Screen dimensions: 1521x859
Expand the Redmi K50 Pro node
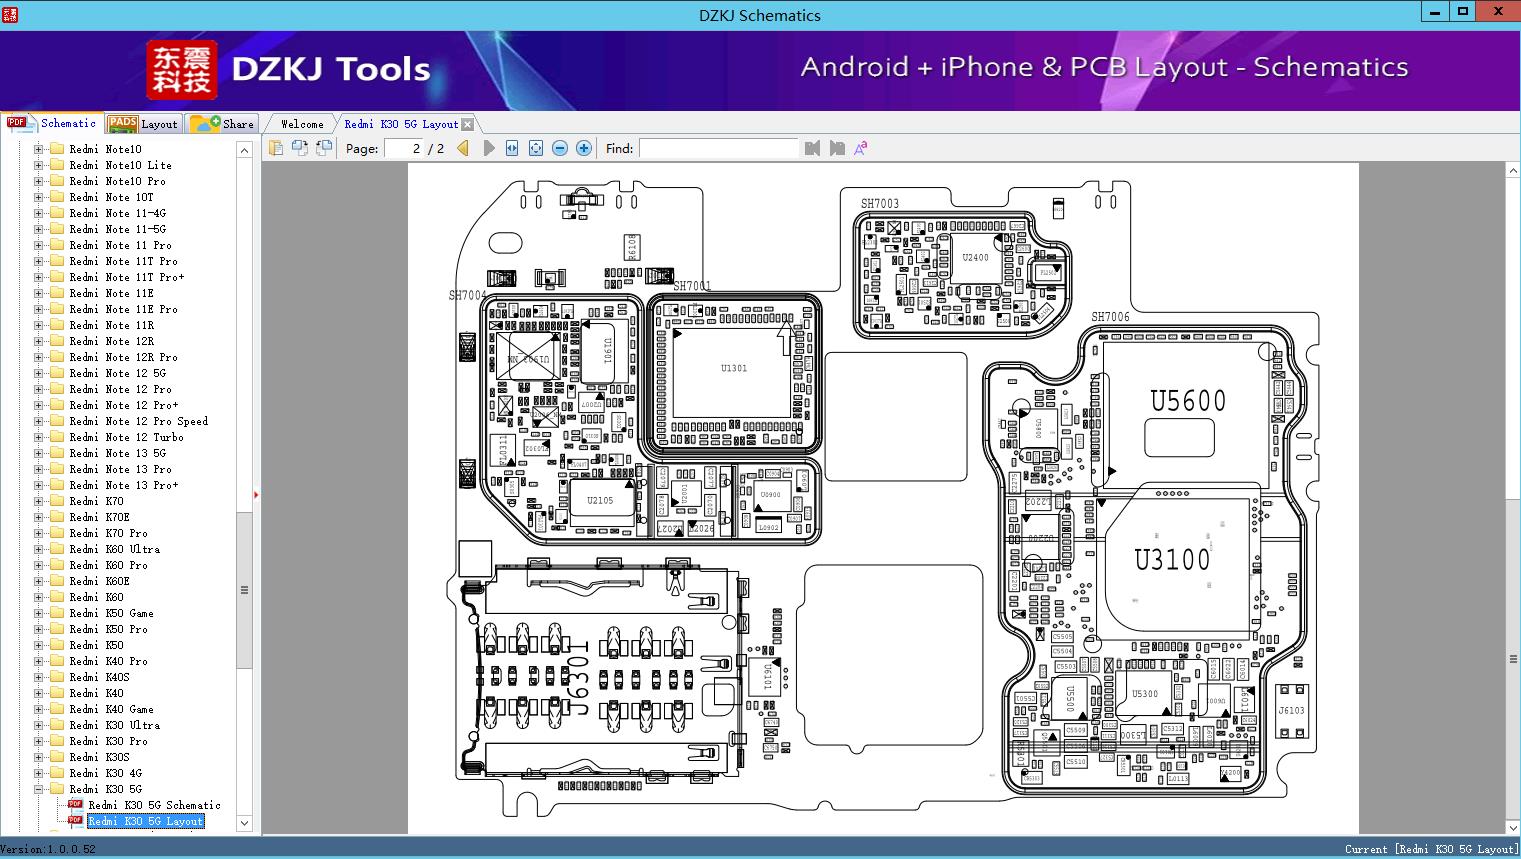click(38, 629)
